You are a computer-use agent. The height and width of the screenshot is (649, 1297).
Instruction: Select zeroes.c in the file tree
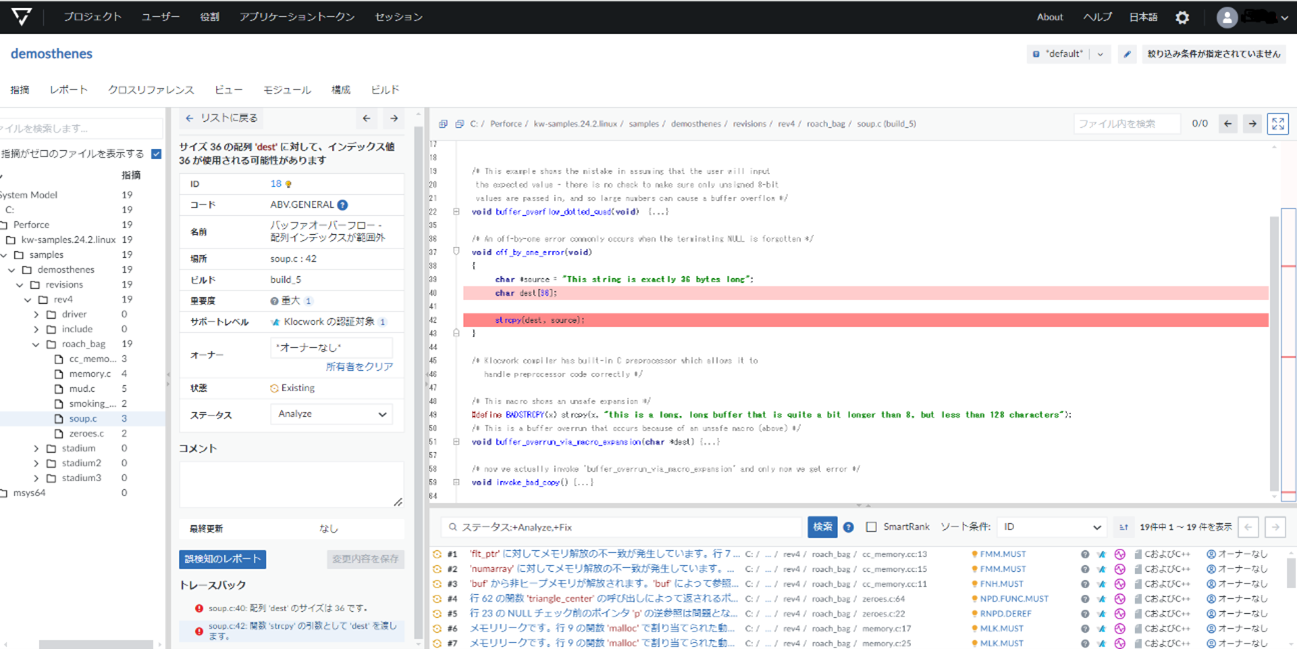pos(86,434)
